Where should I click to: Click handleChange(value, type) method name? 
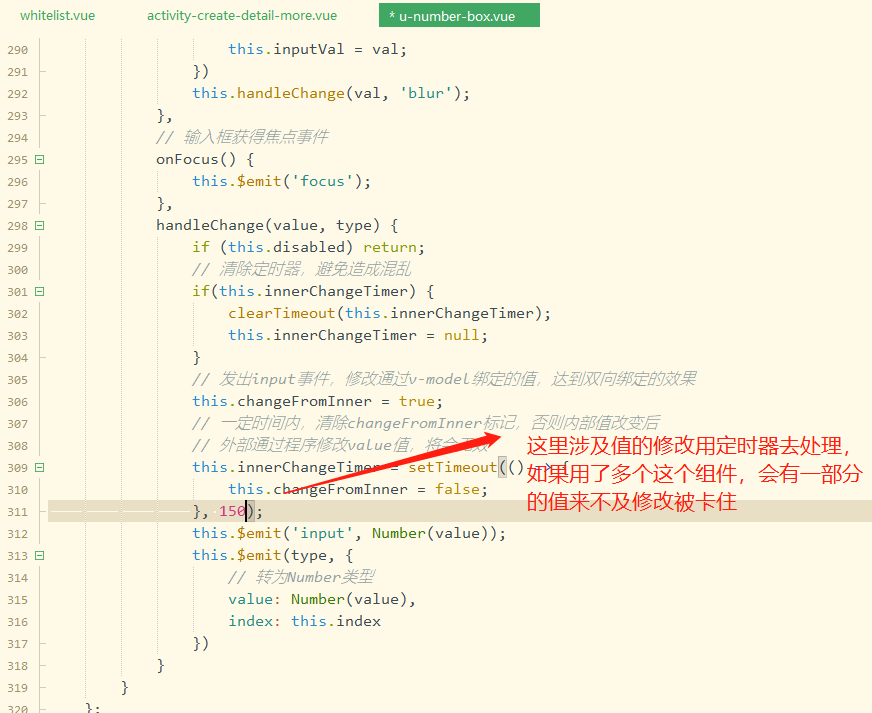point(210,225)
